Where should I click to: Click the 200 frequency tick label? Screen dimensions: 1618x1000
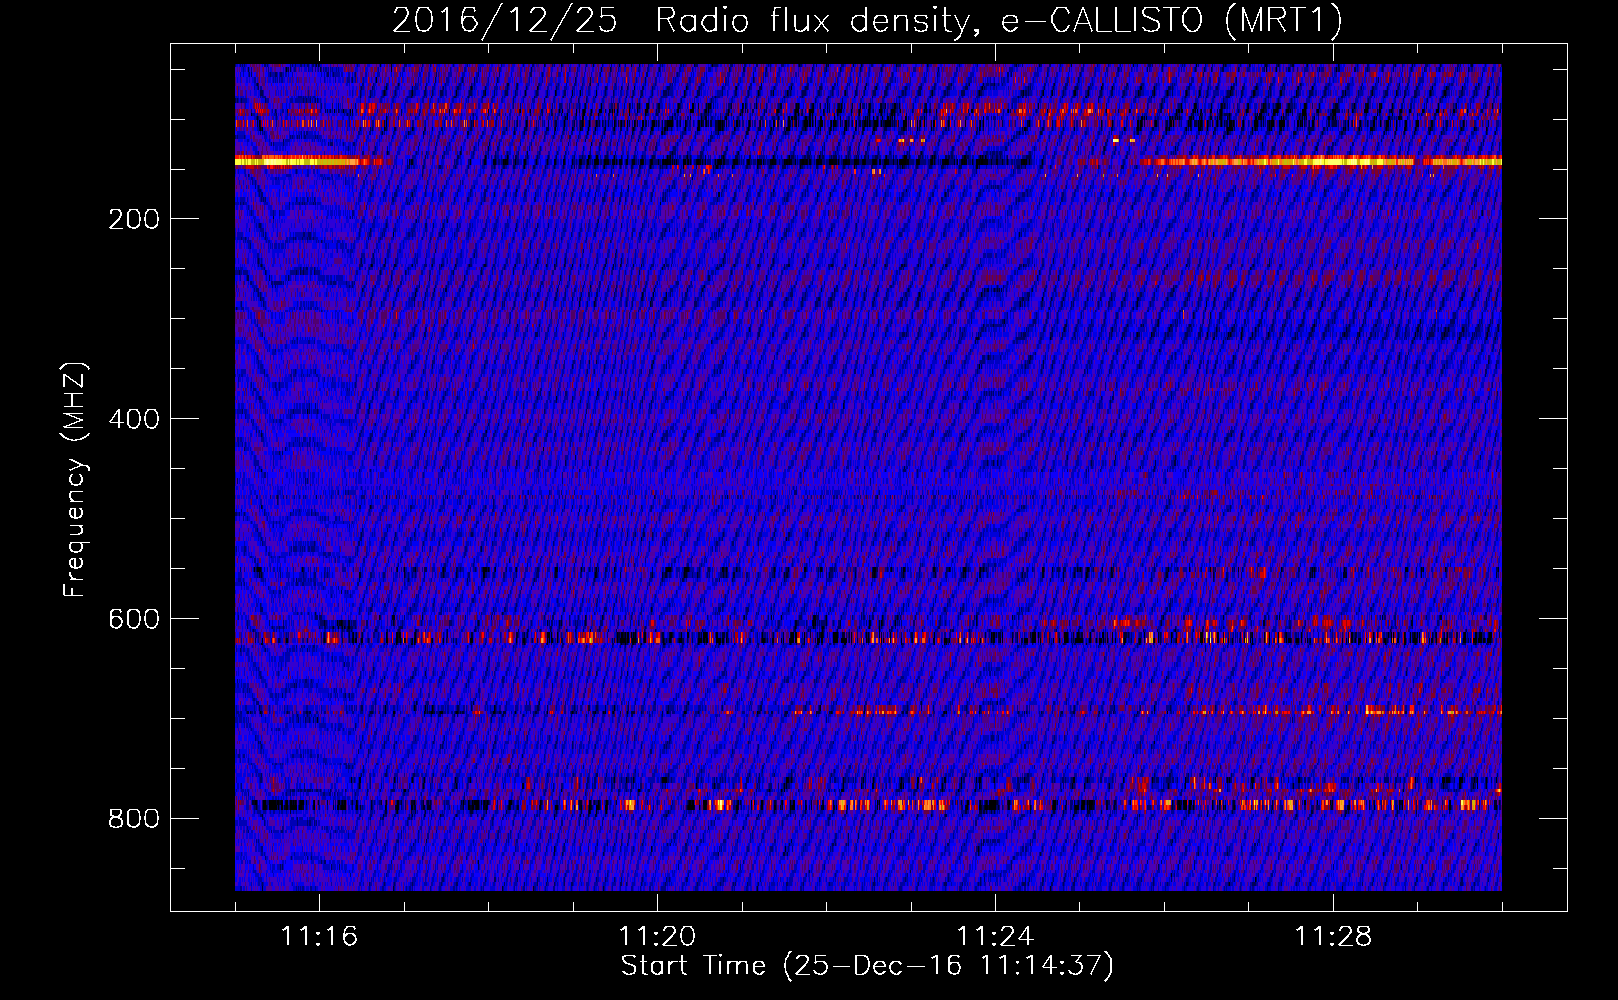coord(134,219)
